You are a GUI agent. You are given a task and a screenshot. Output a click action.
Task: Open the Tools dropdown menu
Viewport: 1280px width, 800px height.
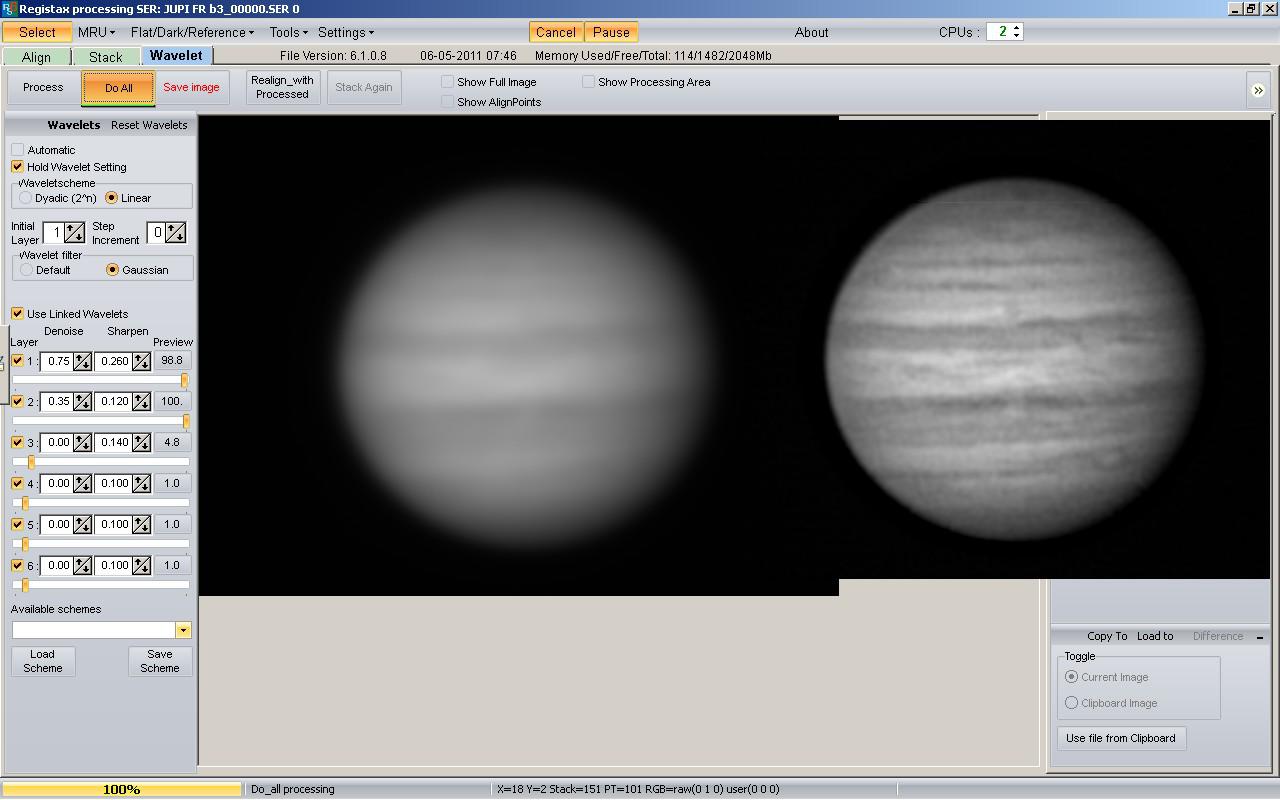288,32
